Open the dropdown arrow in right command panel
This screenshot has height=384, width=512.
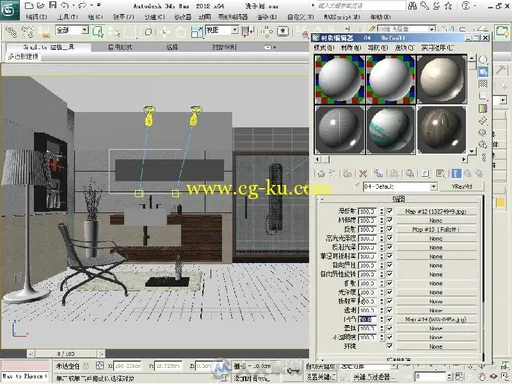(x=503, y=100)
